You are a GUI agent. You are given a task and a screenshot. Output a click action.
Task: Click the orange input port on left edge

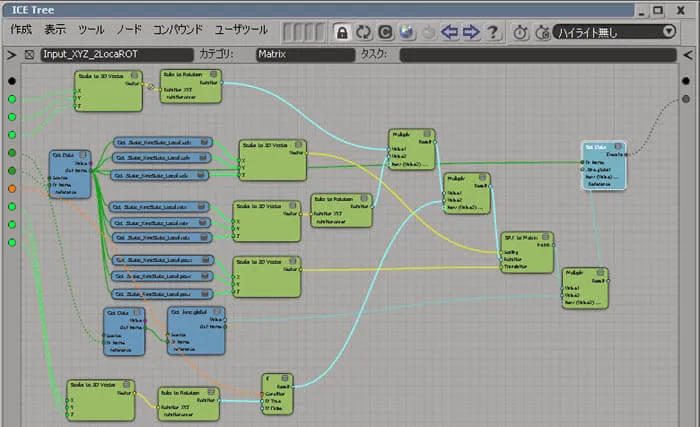tap(12, 189)
